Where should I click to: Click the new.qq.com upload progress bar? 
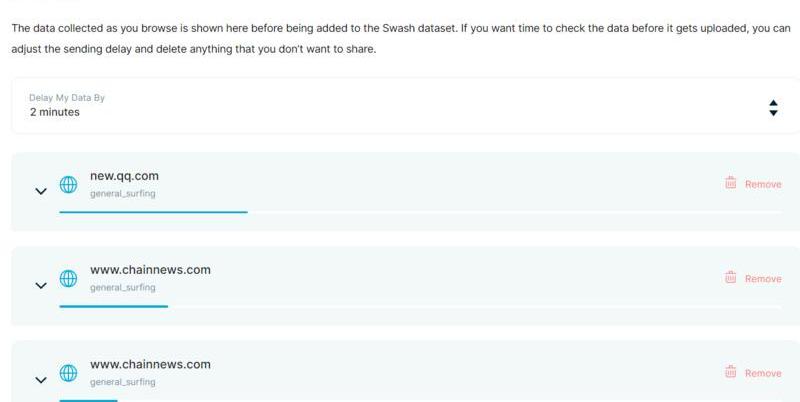[153, 212]
